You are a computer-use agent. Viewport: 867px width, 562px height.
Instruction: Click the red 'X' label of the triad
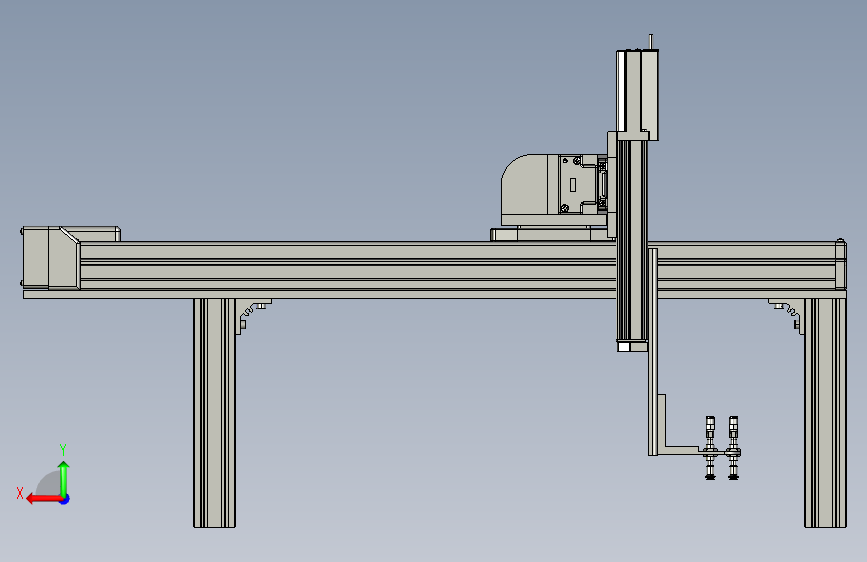click(20, 493)
